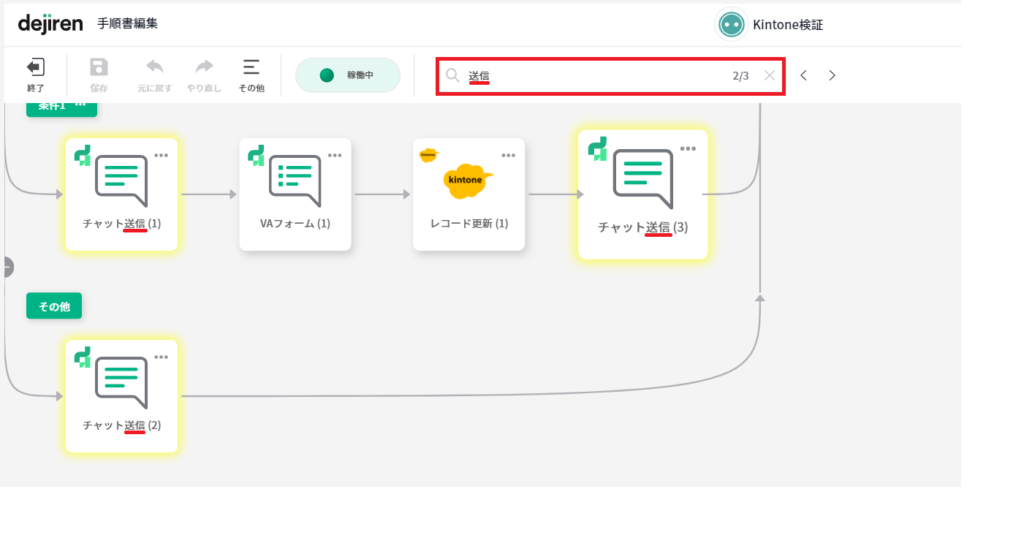Open the レコード更新 (1) node options menu
1024x538 pixels.
[x=509, y=155]
